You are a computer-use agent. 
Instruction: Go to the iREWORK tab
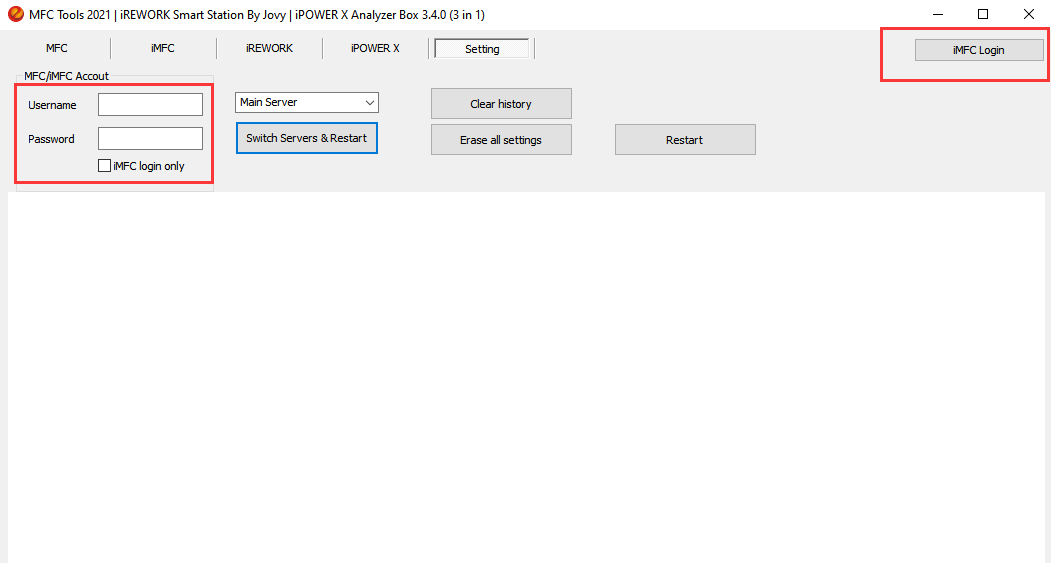pyautogui.click(x=269, y=48)
